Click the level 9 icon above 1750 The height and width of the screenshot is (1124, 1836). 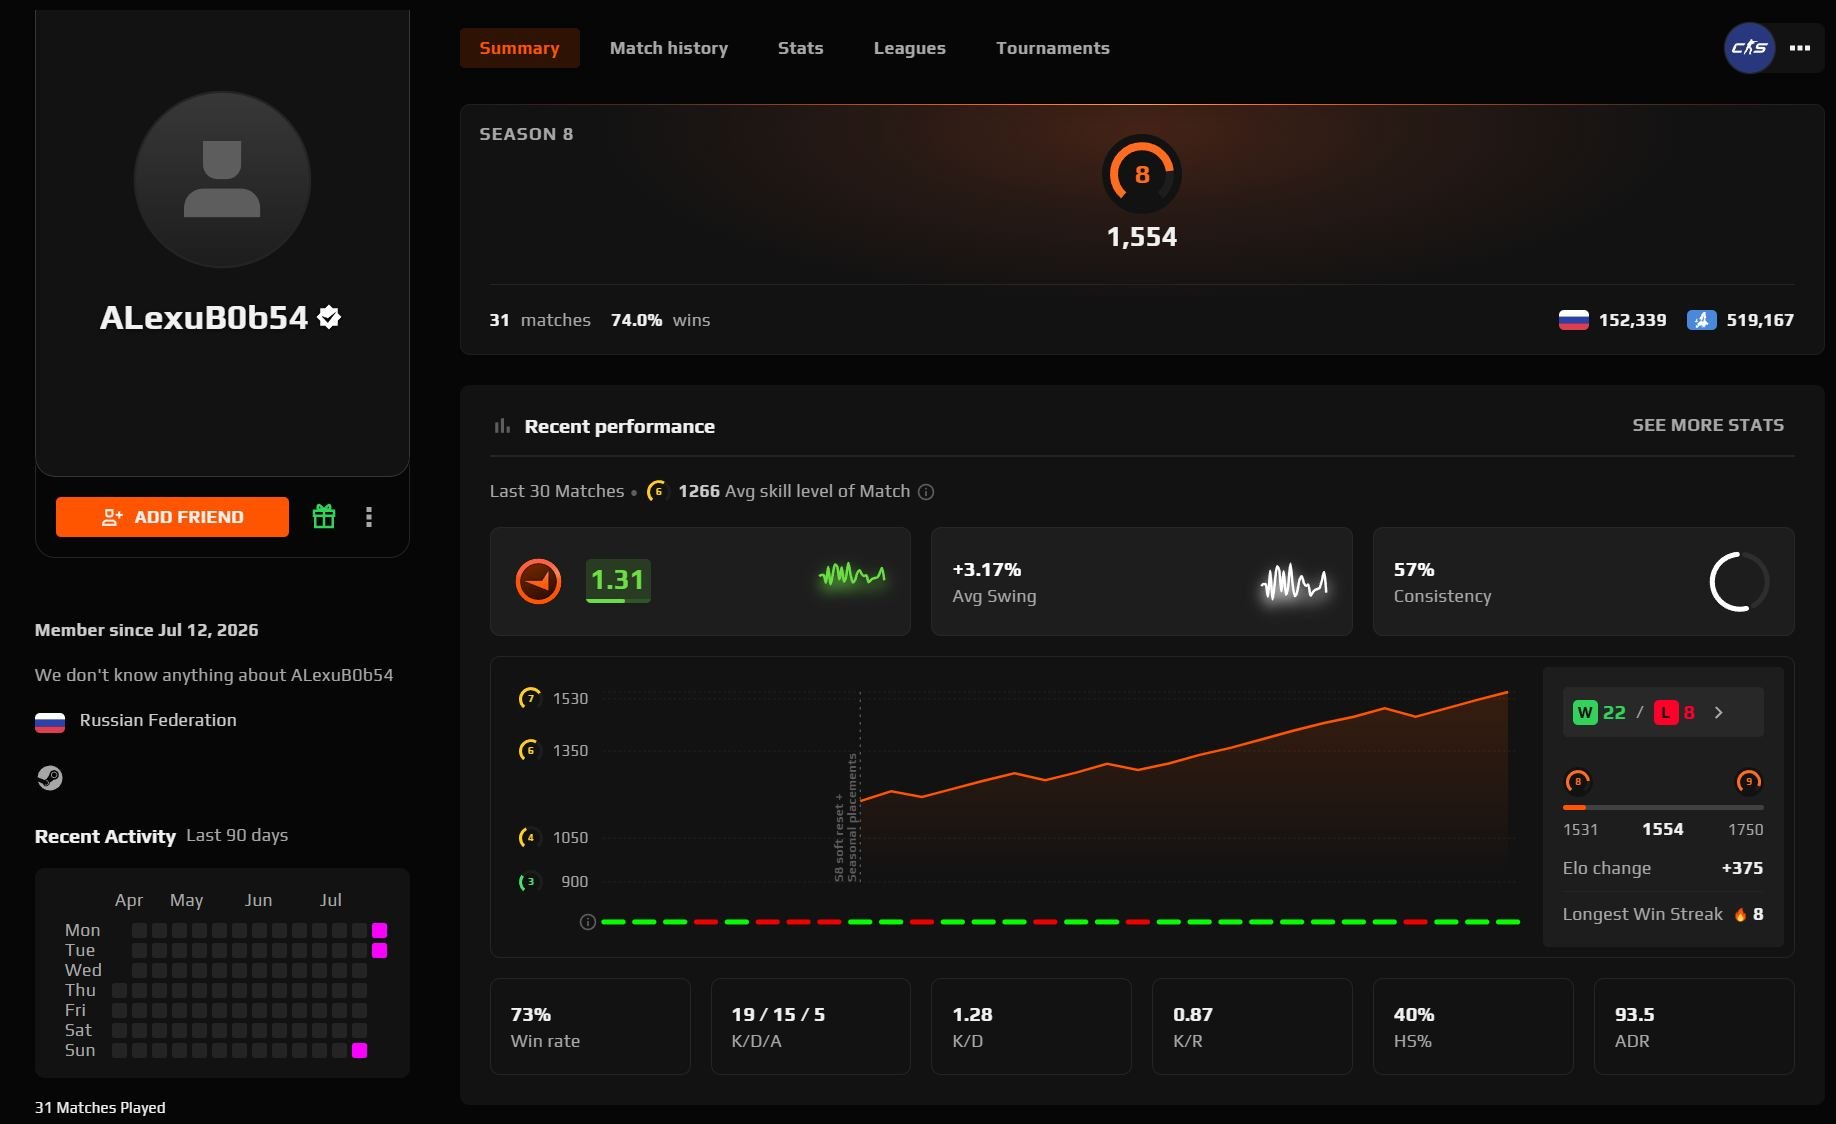coord(1749,782)
